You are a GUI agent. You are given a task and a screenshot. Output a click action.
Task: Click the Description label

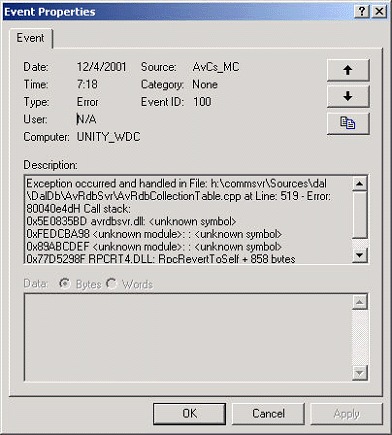[50, 165]
